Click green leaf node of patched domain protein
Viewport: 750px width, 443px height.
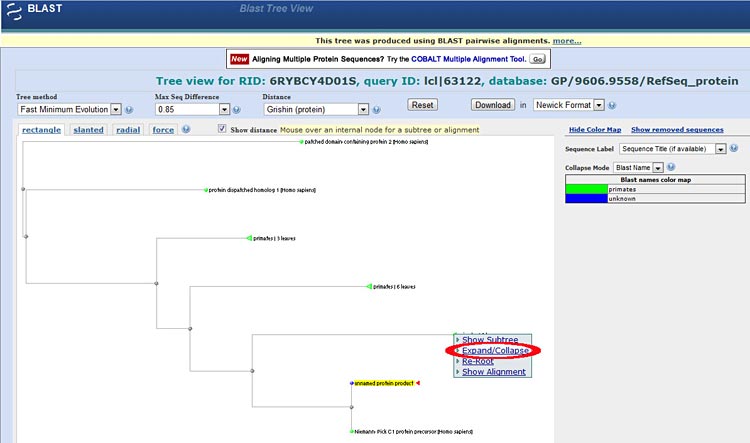(x=301, y=142)
